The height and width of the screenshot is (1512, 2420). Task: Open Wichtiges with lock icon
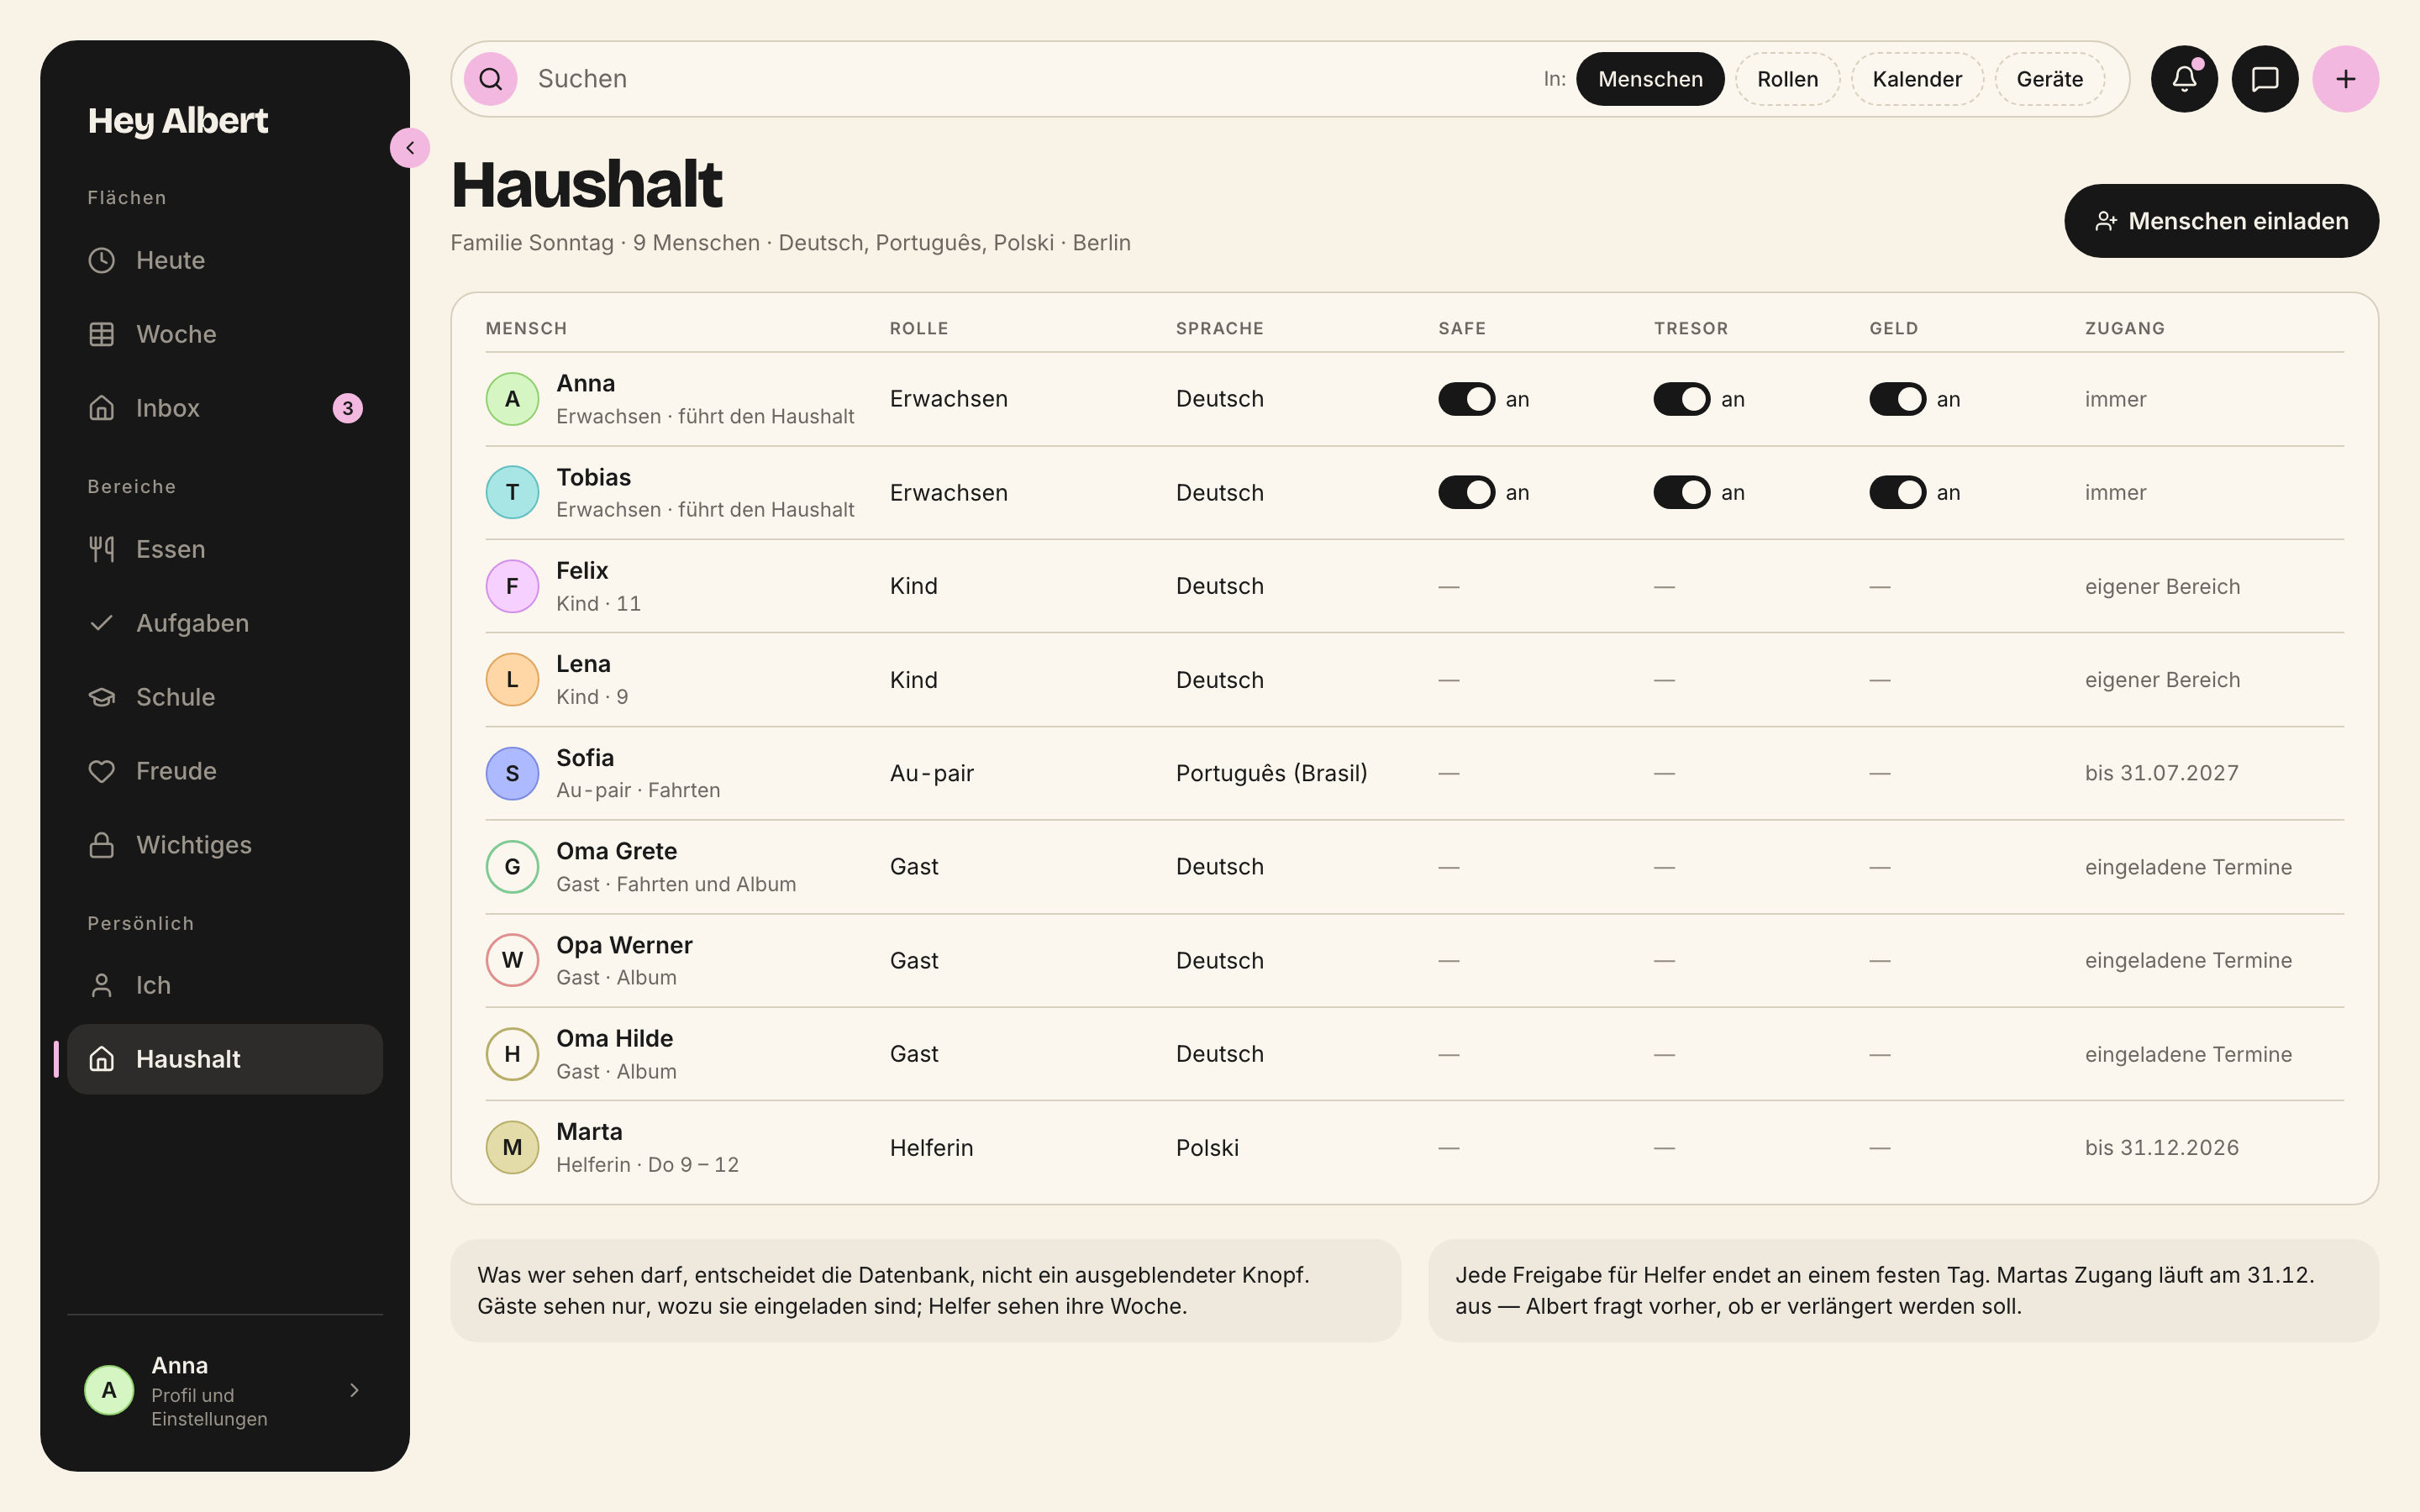225,845
